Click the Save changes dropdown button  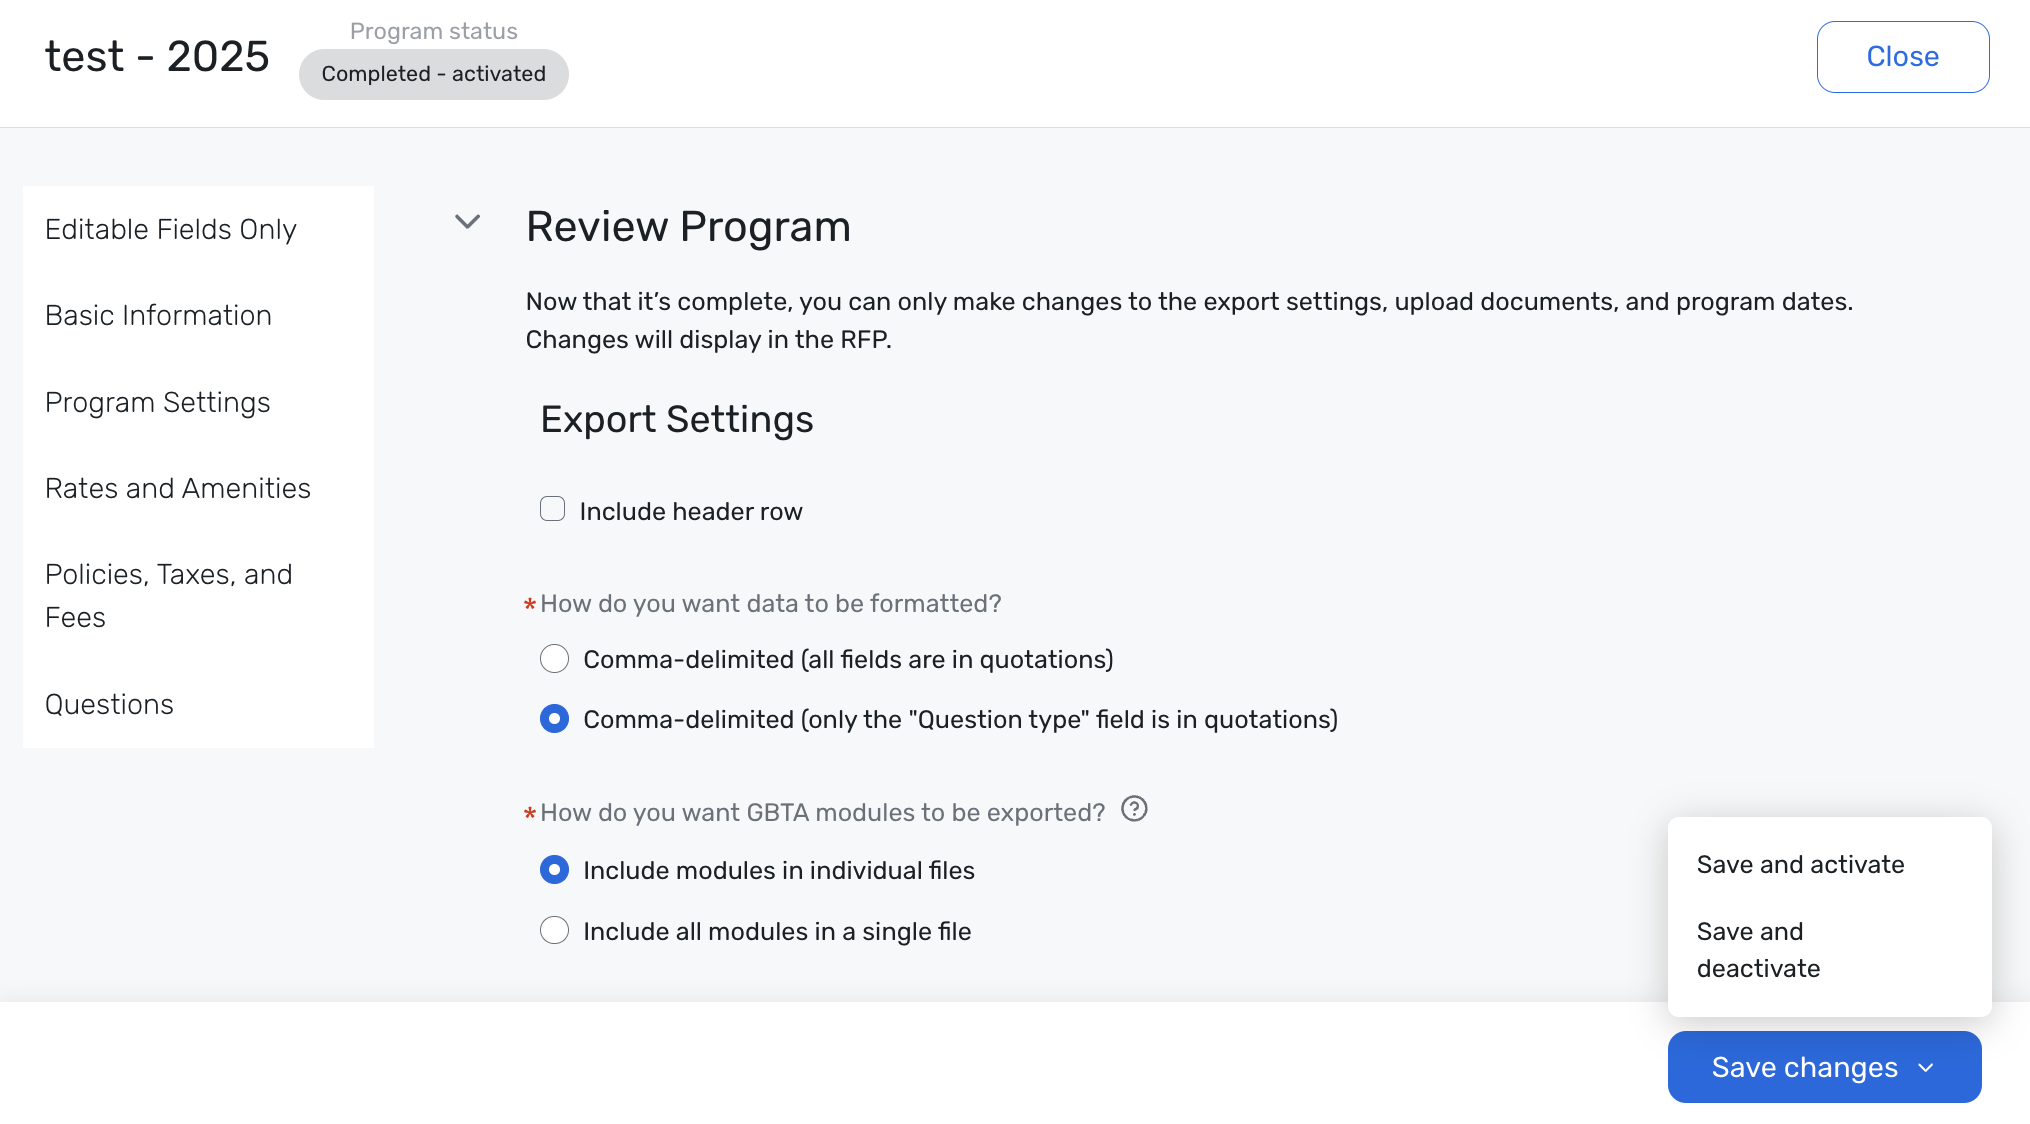(x=1825, y=1067)
